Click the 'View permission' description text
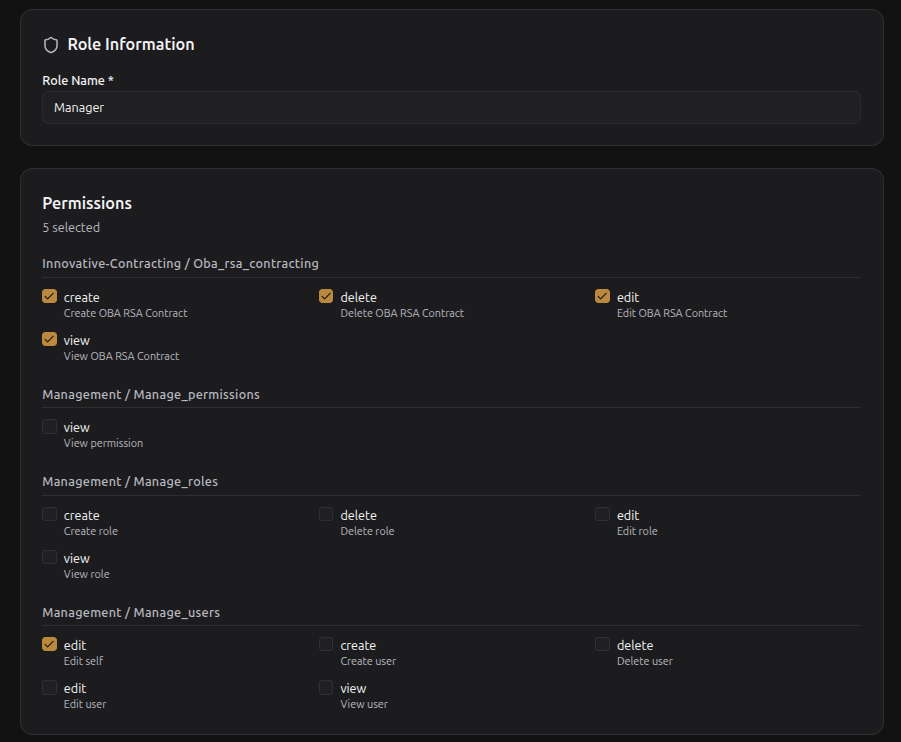Image resolution: width=901 pixels, height=742 pixels. coord(103,443)
